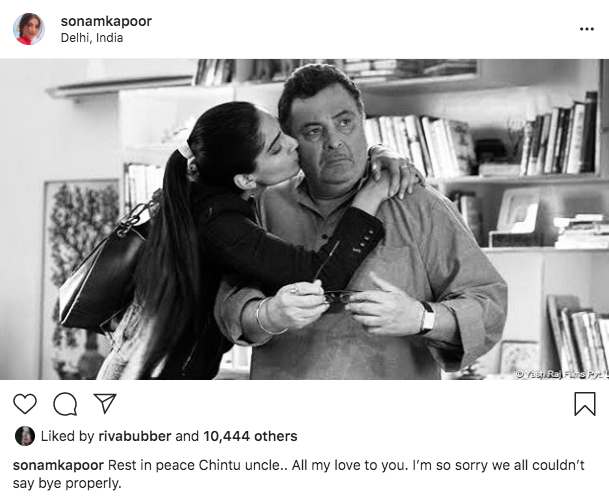The image size is (609, 497).
Task: Click rivabubber's small avatar next to Liked by
Action: tap(24, 436)
